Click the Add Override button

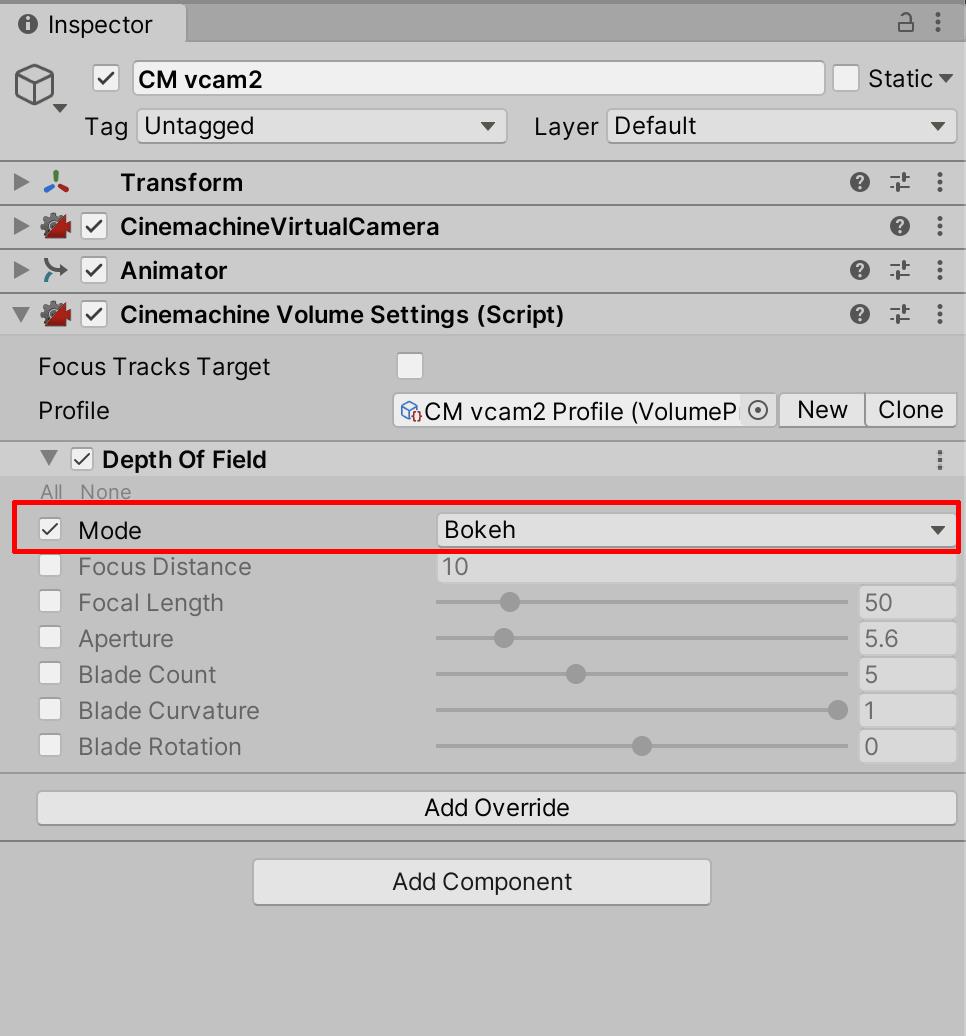tap(497, 808)
